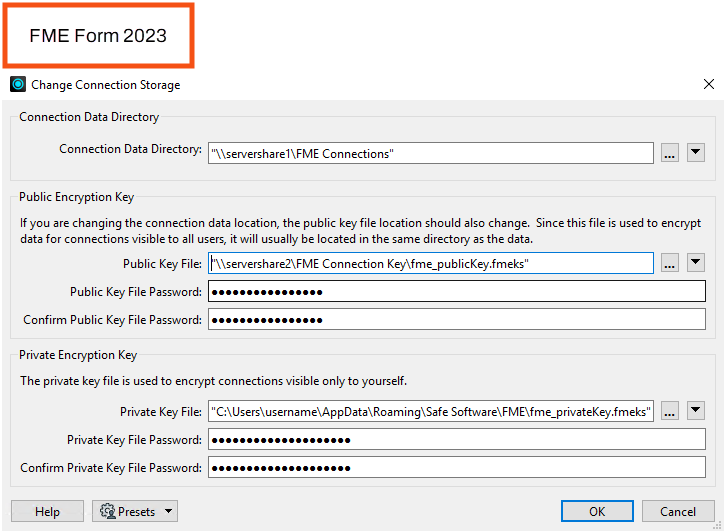Viewport: 724px width, 531px height.
Task: Close the Change Connection Storage dialog
Action: tap(709, 85)
